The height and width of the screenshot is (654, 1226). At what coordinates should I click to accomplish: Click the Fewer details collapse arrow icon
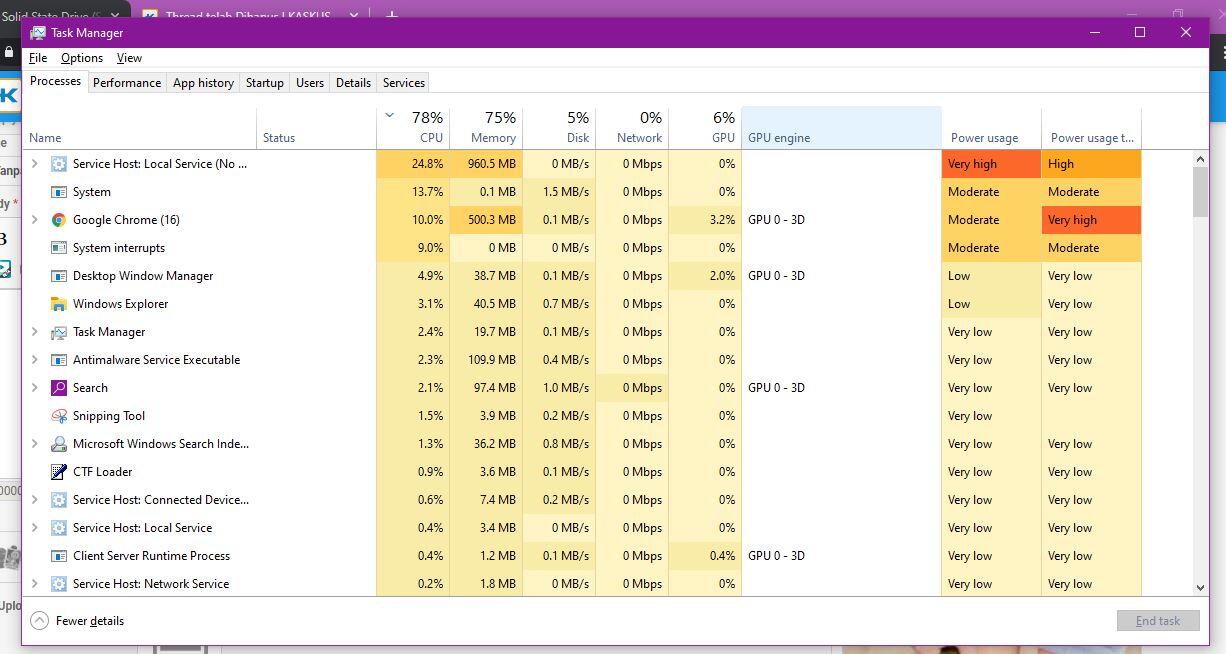(39, 621)
